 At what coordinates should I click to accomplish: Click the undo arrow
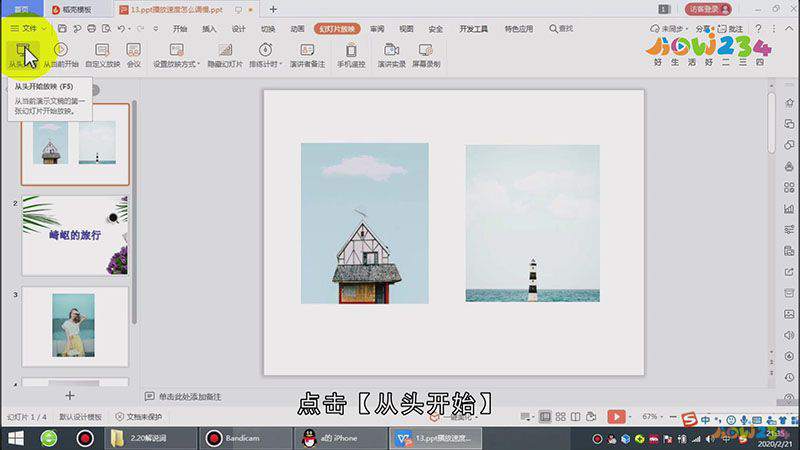click(x=121, y=29)
